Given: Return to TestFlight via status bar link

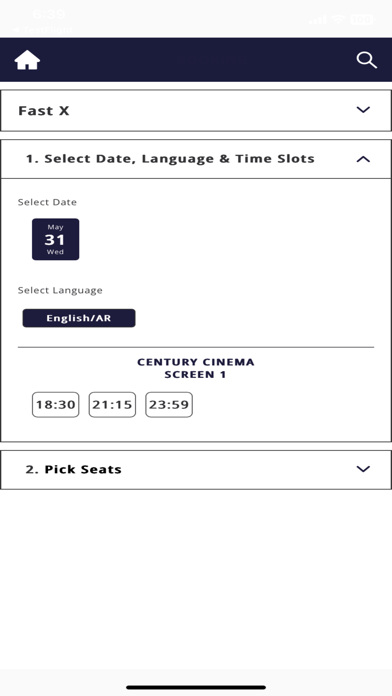Looking at the screenshot, I should coord(42,30).
